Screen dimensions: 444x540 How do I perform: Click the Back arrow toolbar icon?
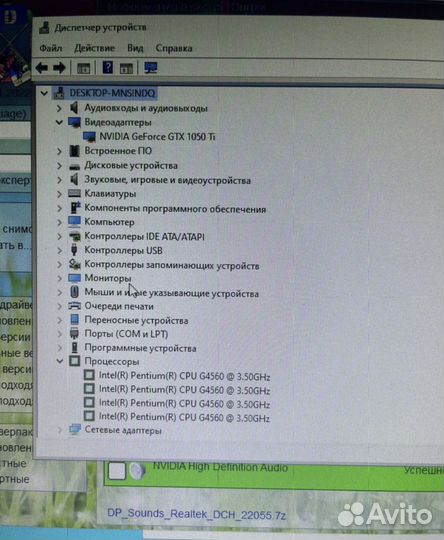coord(42,68)
